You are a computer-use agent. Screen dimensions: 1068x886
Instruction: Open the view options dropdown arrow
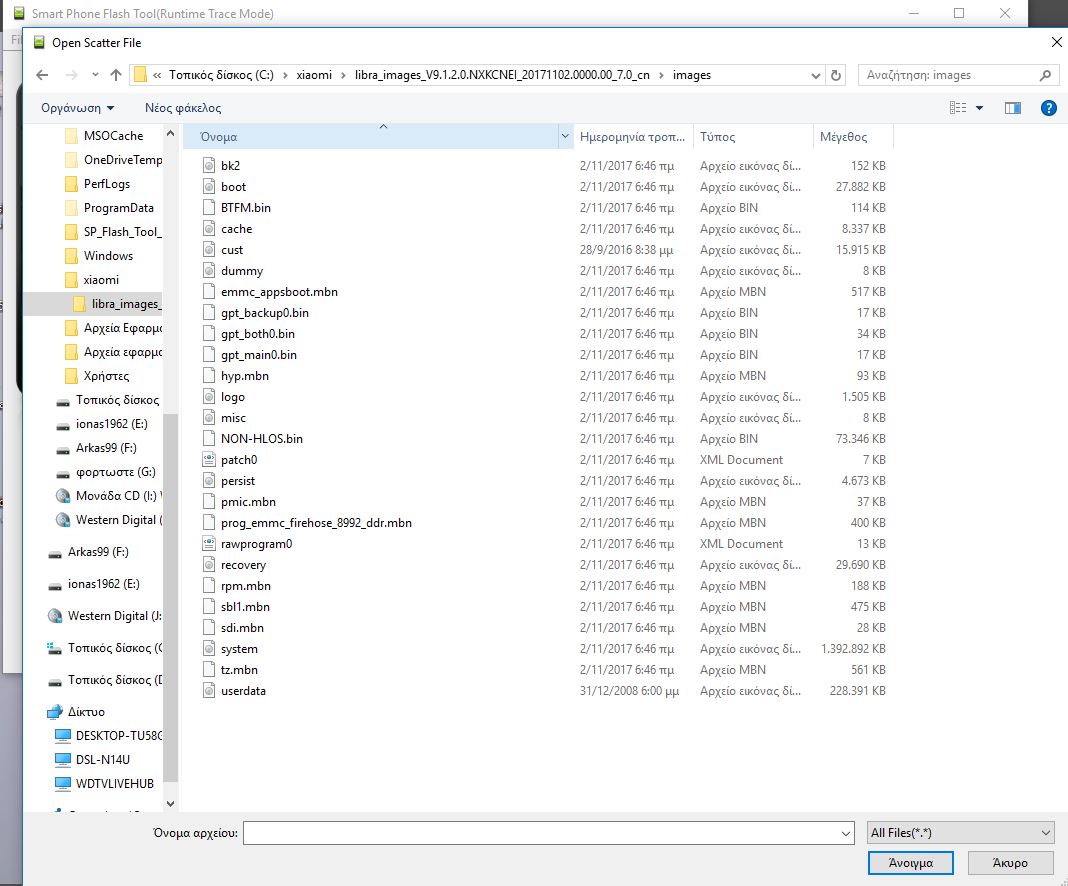click(980, 108)
